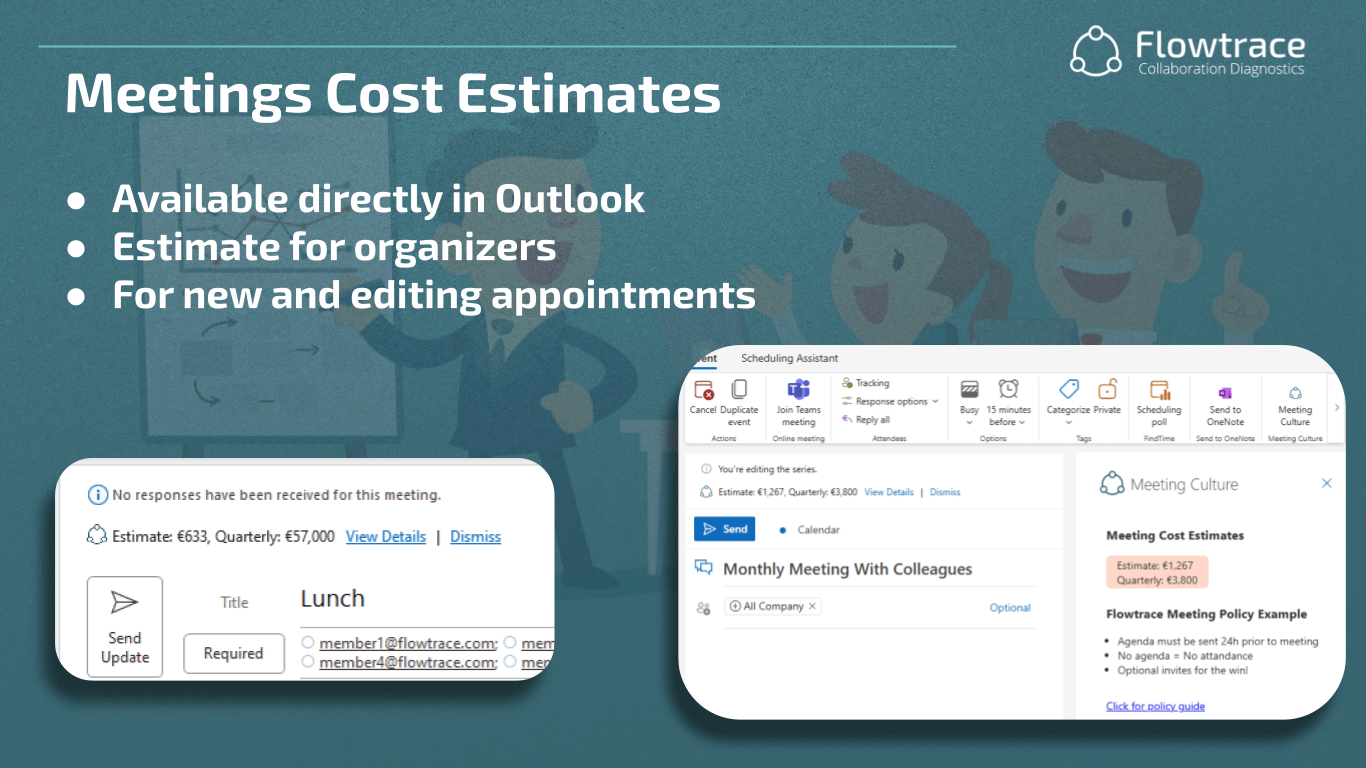Open the Click for policy guide link

coord(1155,706)
